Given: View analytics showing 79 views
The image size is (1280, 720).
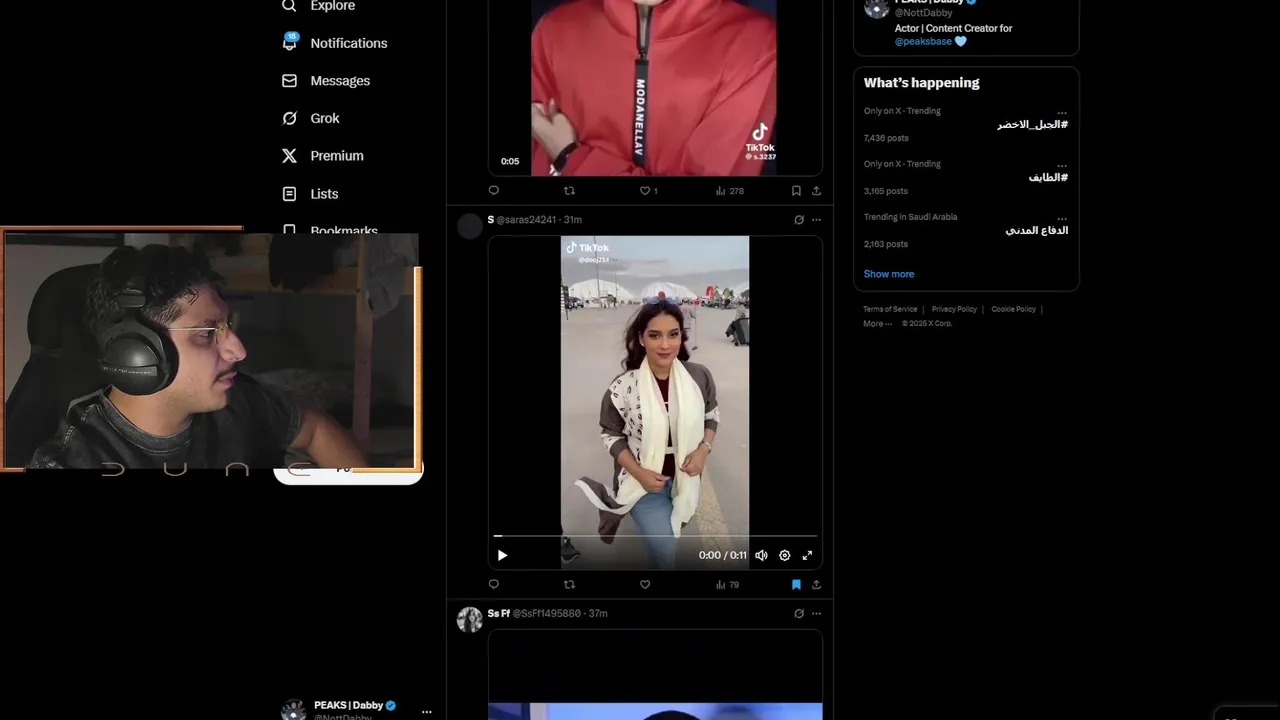Looking at the screenshot, I should point(728,584).
